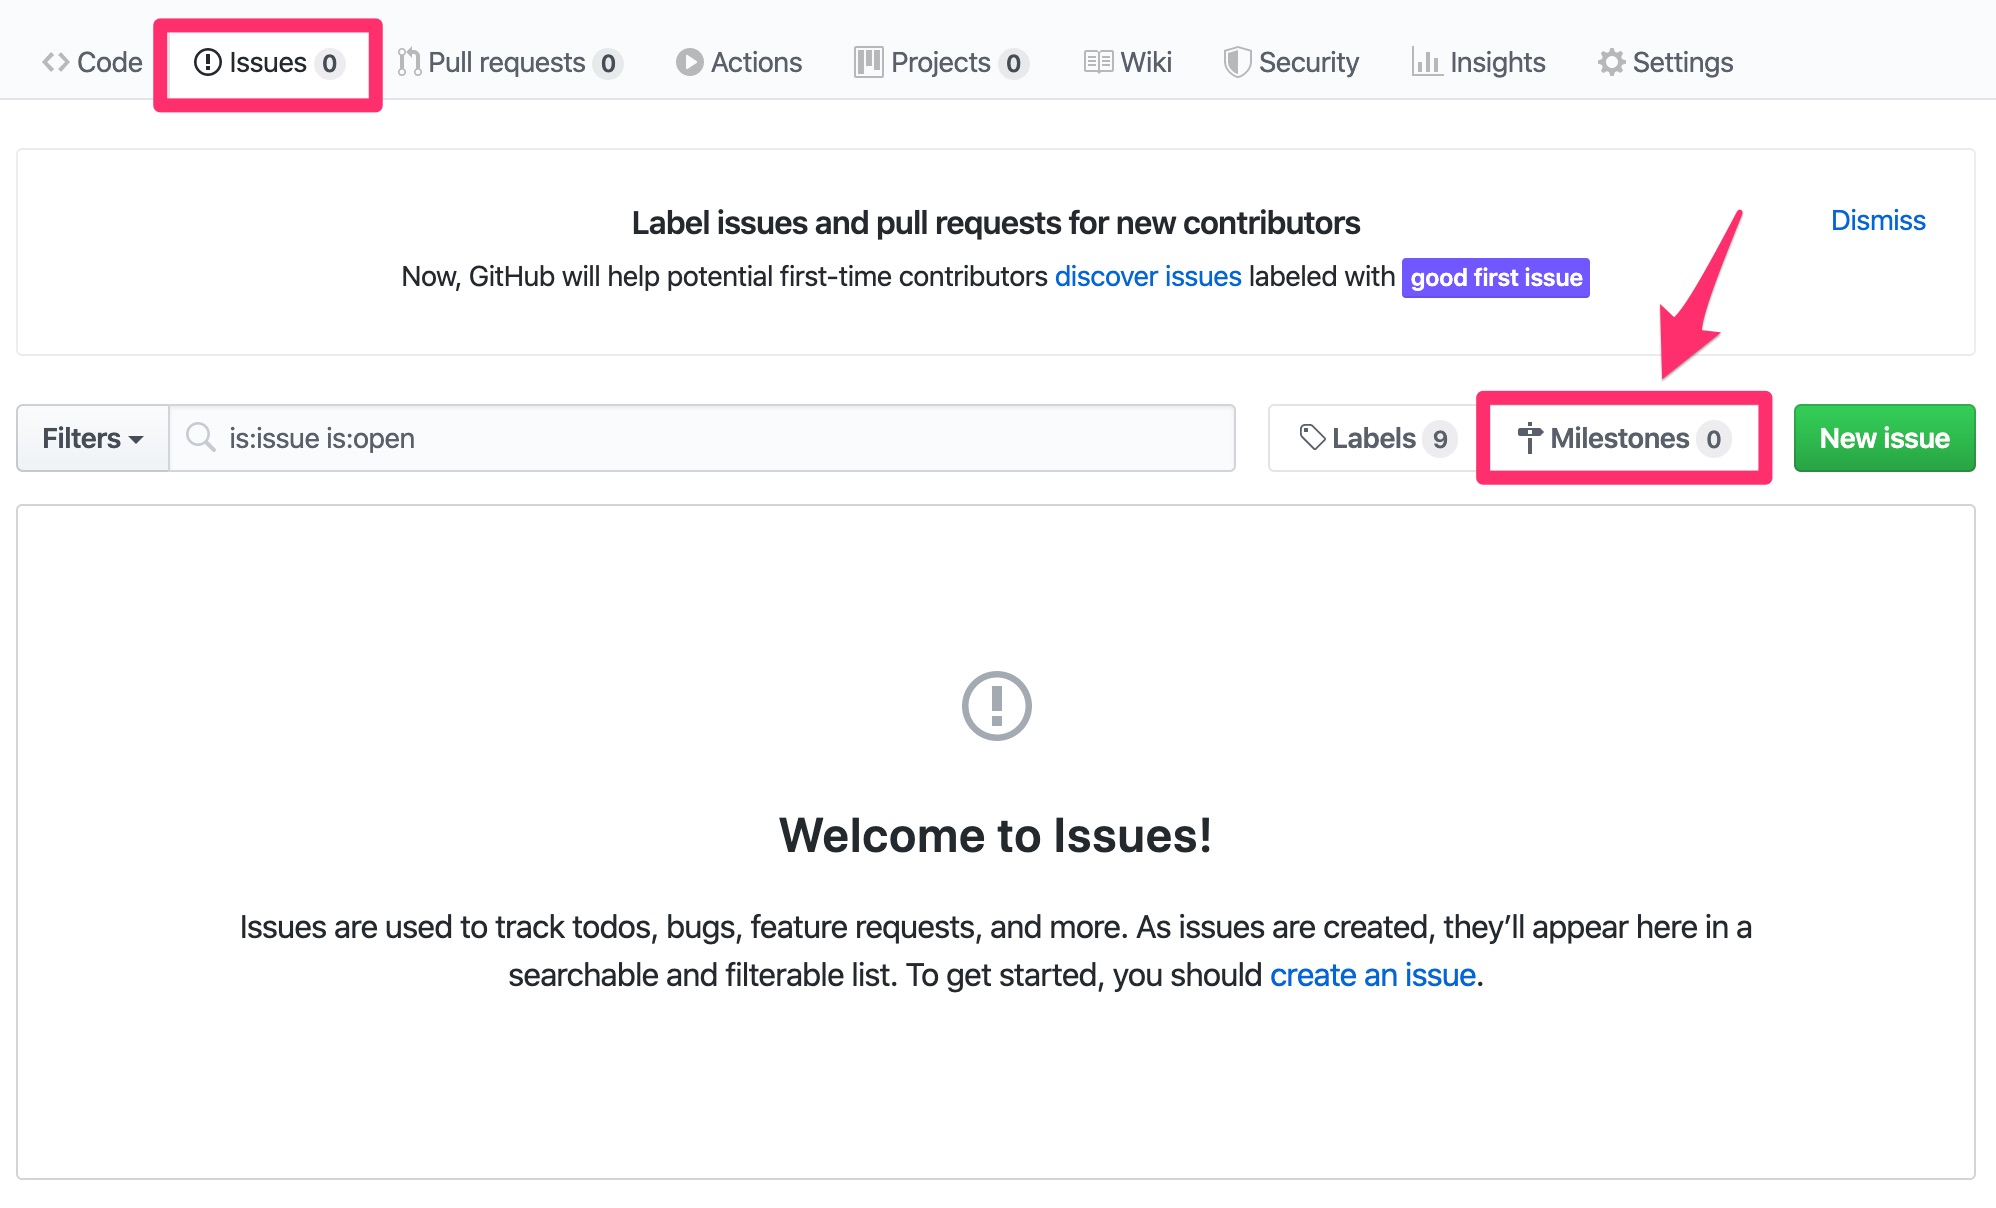Open the Filters dropdown

[91, 437]
